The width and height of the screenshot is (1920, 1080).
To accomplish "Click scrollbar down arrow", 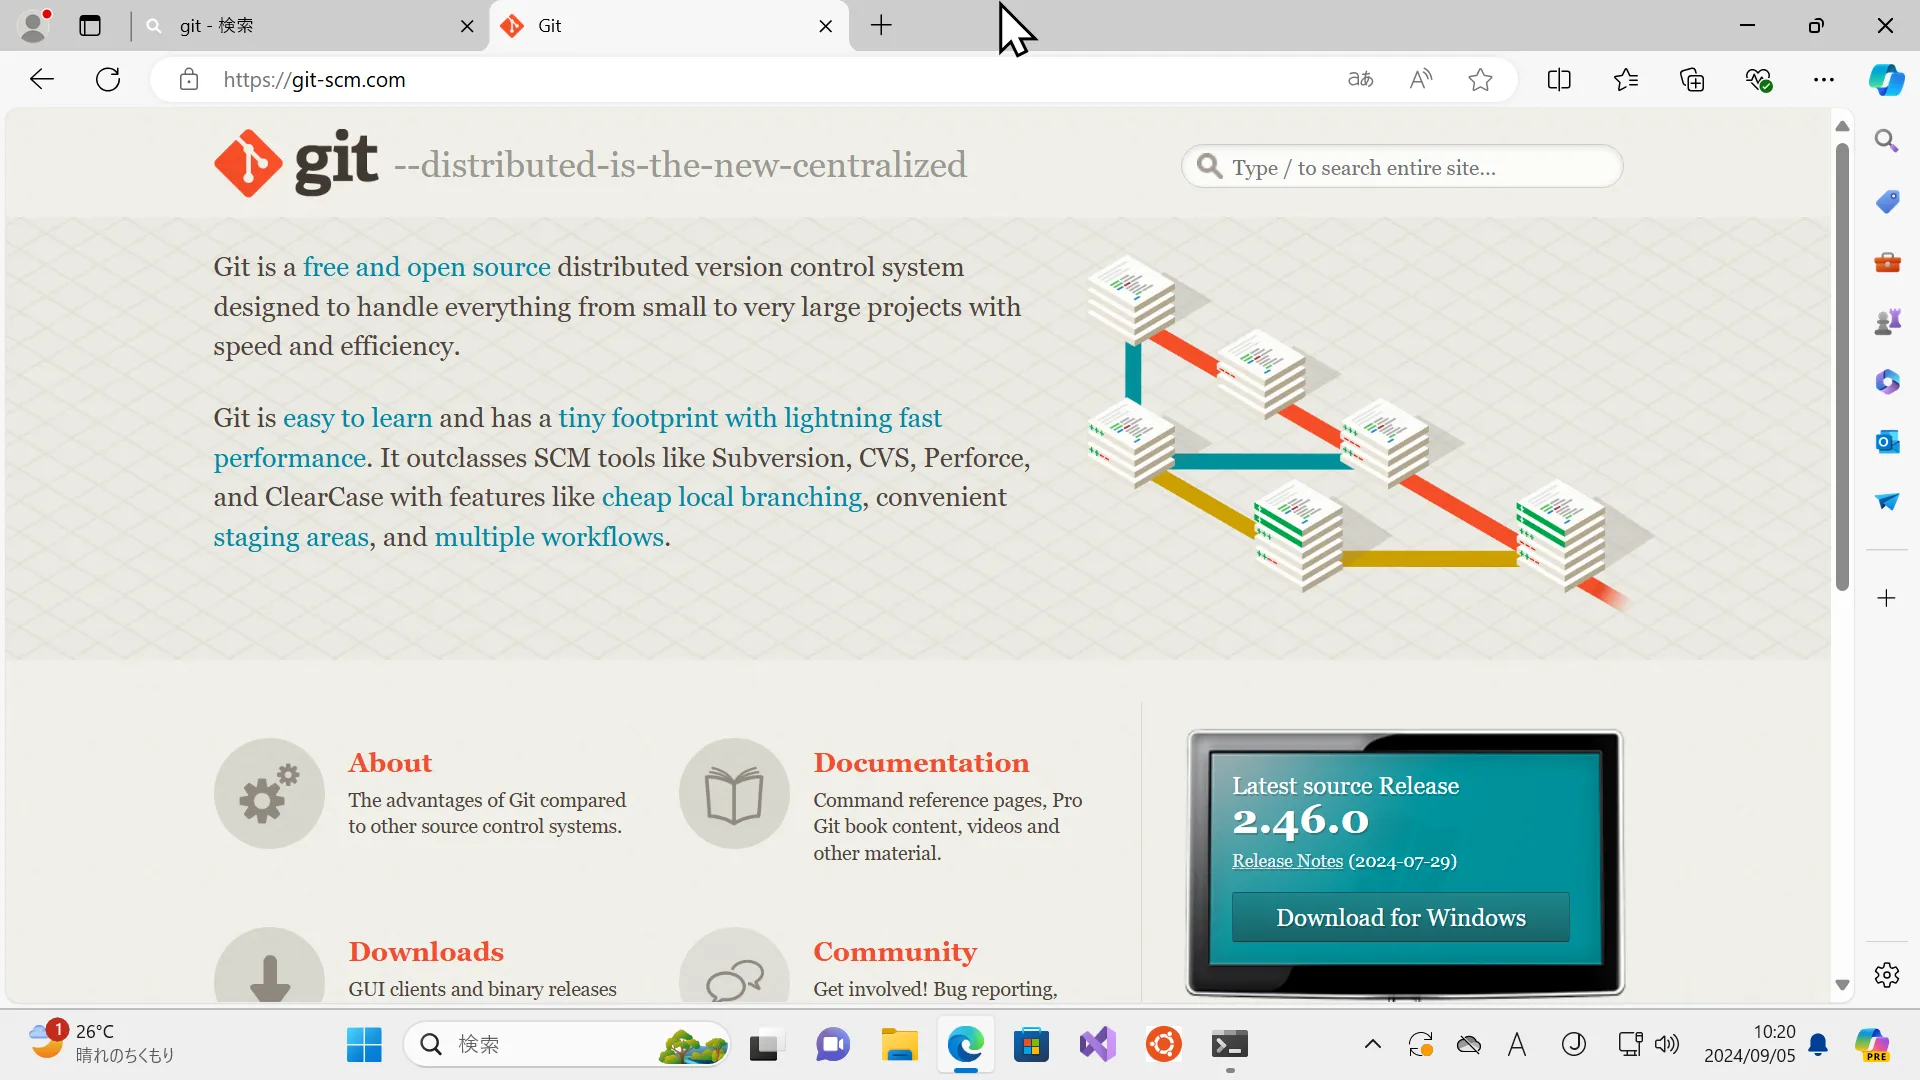I will pos(1842,986).
